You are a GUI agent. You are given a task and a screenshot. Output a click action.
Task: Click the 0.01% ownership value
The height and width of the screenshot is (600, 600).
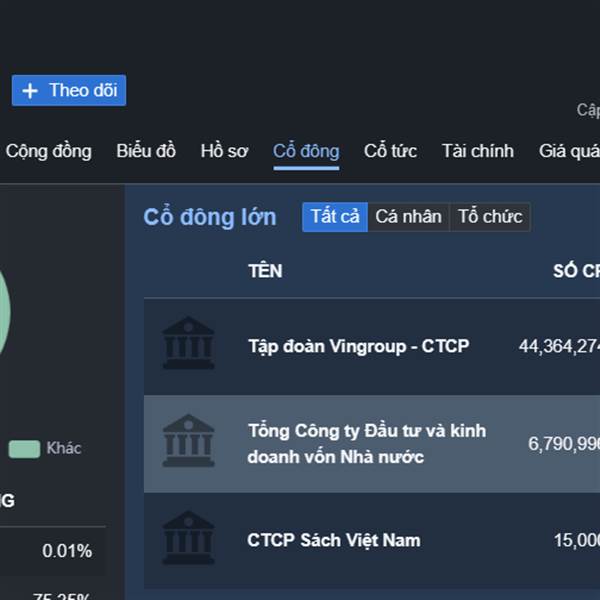(67, 551)
